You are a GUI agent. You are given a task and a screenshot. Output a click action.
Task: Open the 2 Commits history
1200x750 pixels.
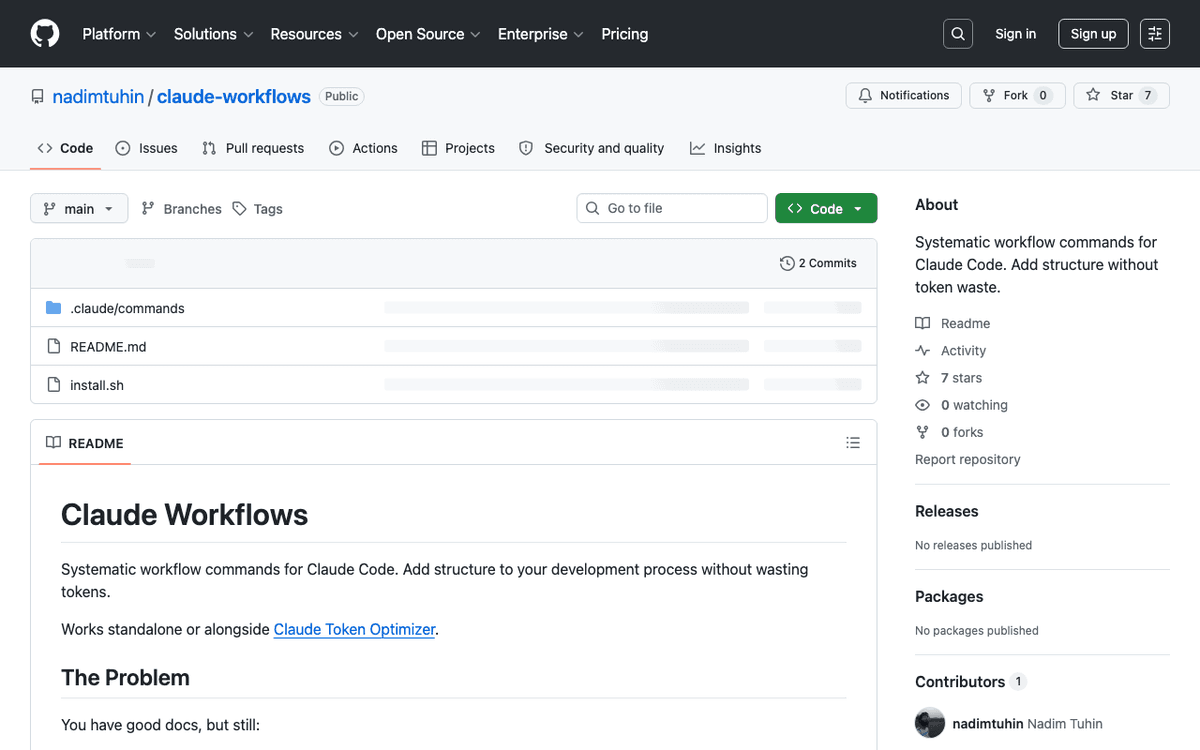(x=818, y=263)
